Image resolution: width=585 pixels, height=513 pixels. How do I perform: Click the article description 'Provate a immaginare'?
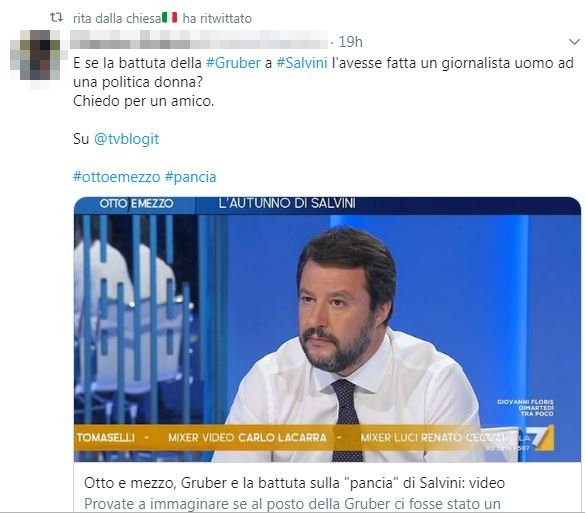pos(292,504)
